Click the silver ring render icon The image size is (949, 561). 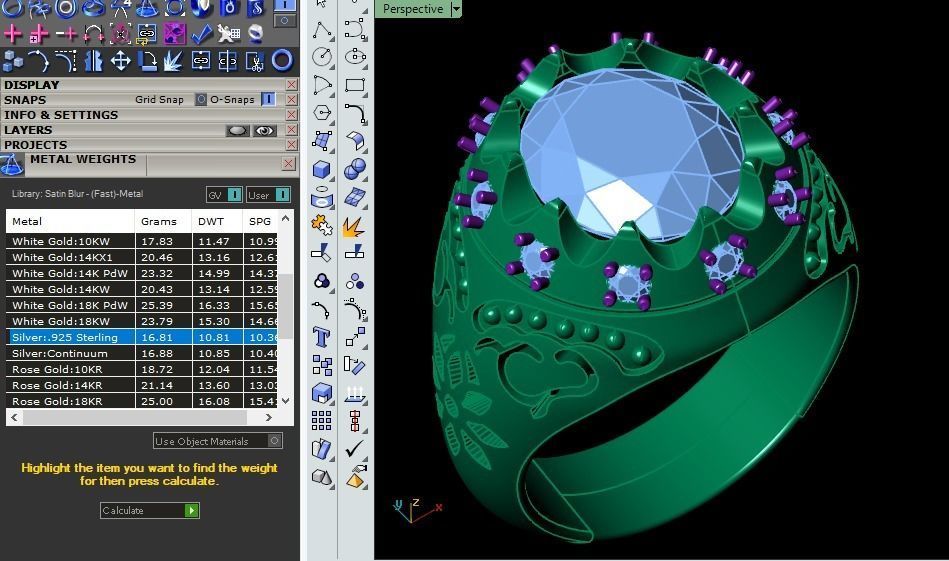(x=256, y=34)
